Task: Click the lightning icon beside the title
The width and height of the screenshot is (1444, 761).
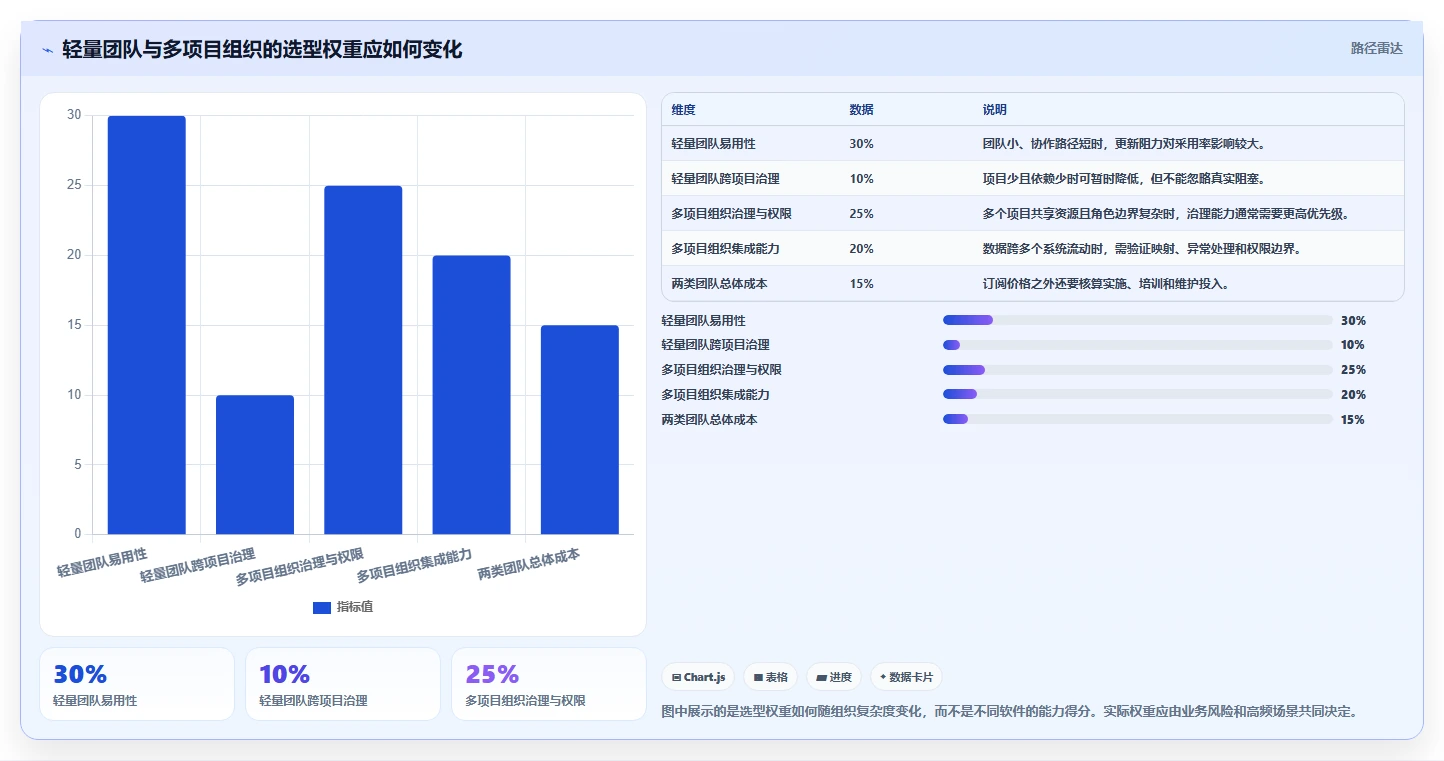Action: (47, 49)
